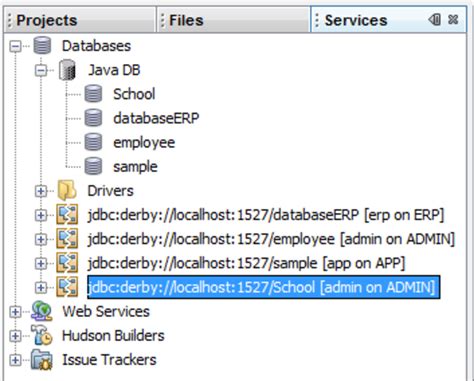Click the Drivers folder icon
Viewport: 474px width, 381px height.
67,190
